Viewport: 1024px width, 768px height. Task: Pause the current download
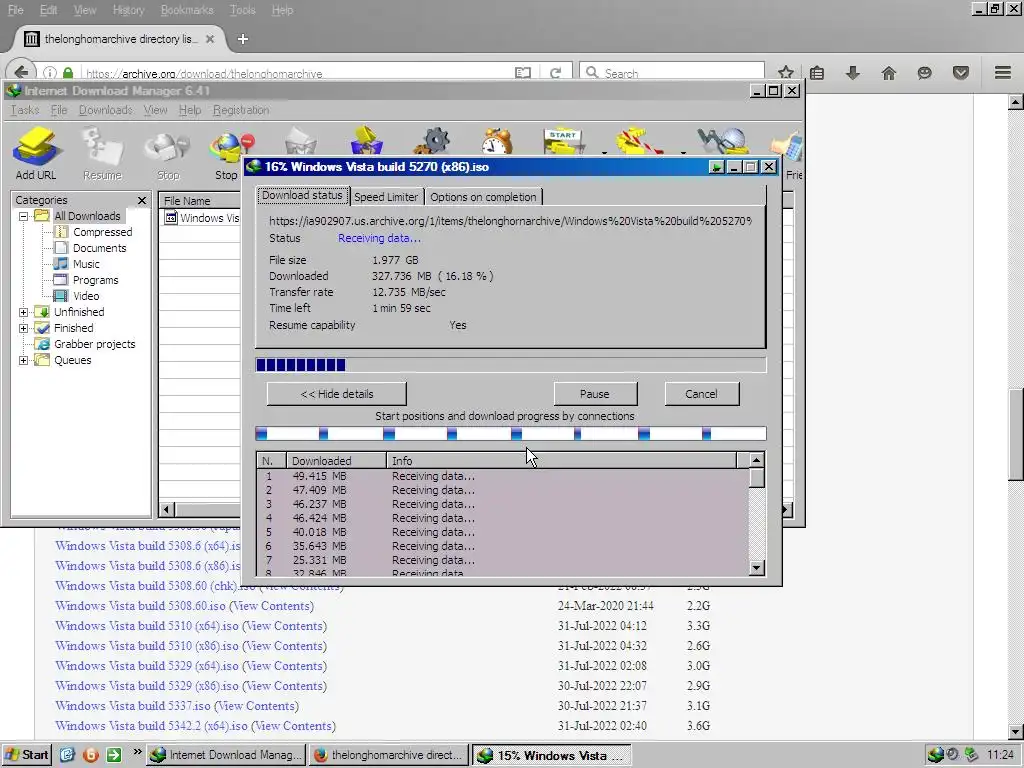coord(594,394)
